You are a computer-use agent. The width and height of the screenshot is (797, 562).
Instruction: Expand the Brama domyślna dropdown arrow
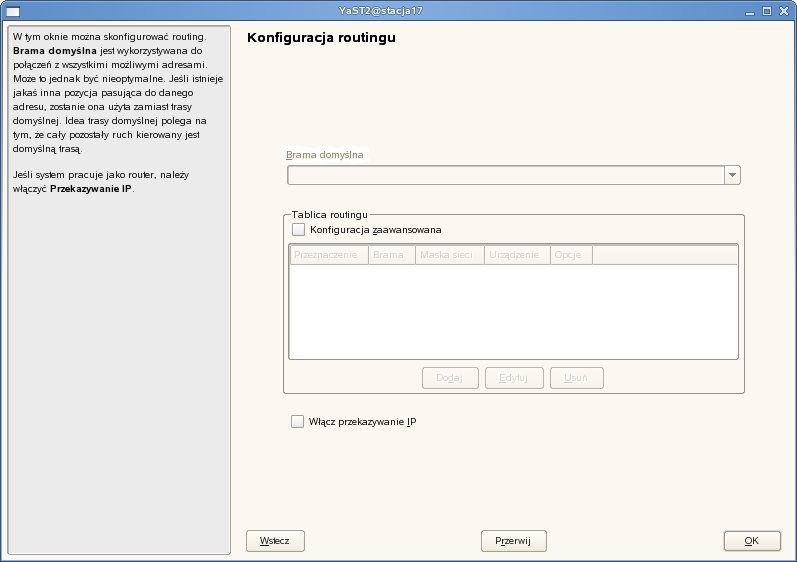732,175
